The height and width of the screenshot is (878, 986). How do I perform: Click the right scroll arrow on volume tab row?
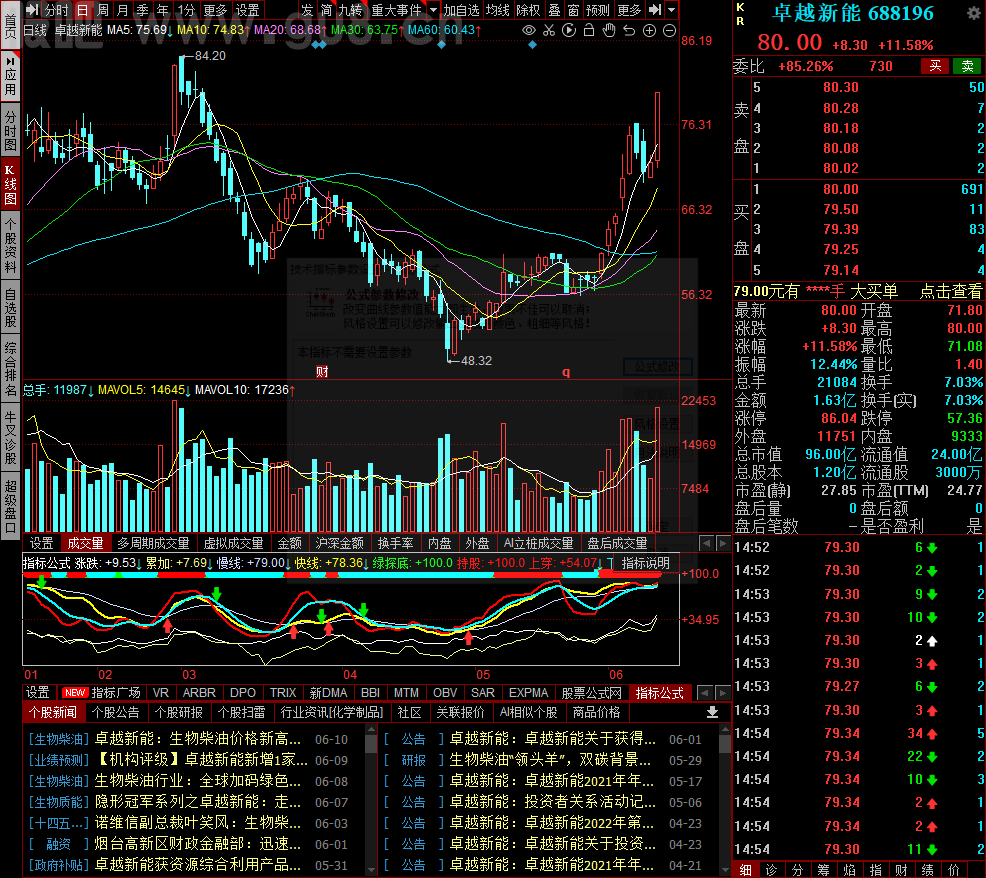click(x=723, y=543)
